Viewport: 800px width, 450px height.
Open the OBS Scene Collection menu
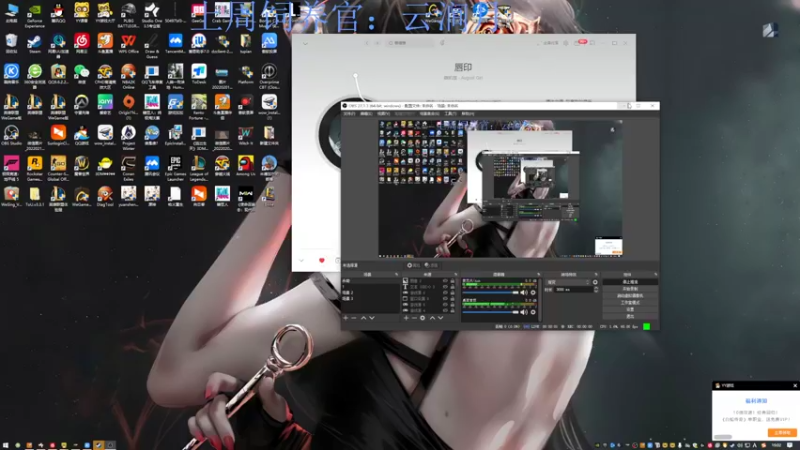pyautogui.click(x=429, y=113)
